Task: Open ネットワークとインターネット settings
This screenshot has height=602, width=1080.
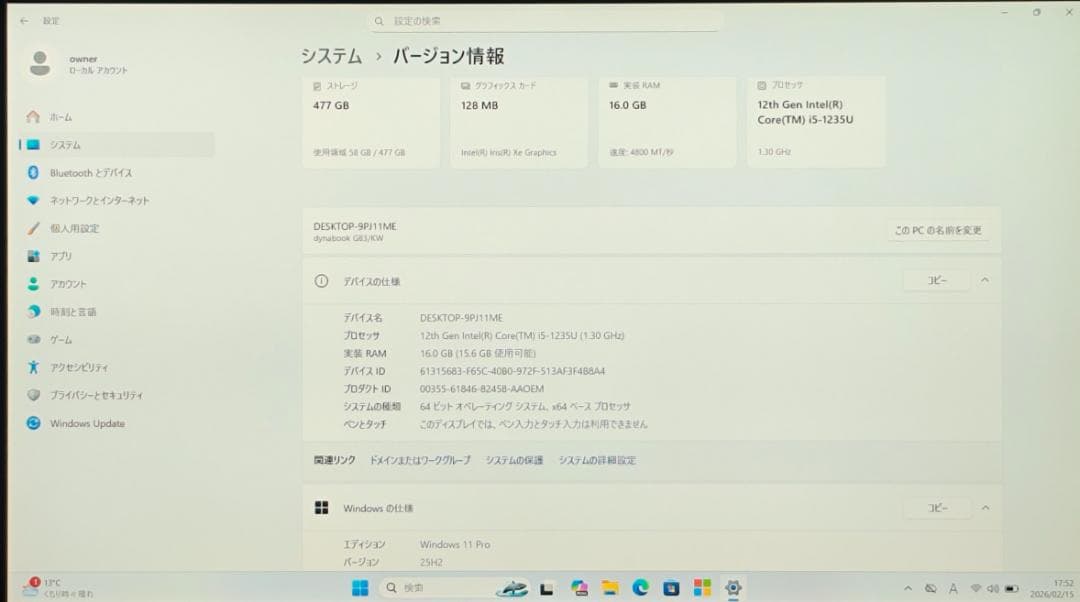Action: (x=117, y=200)
